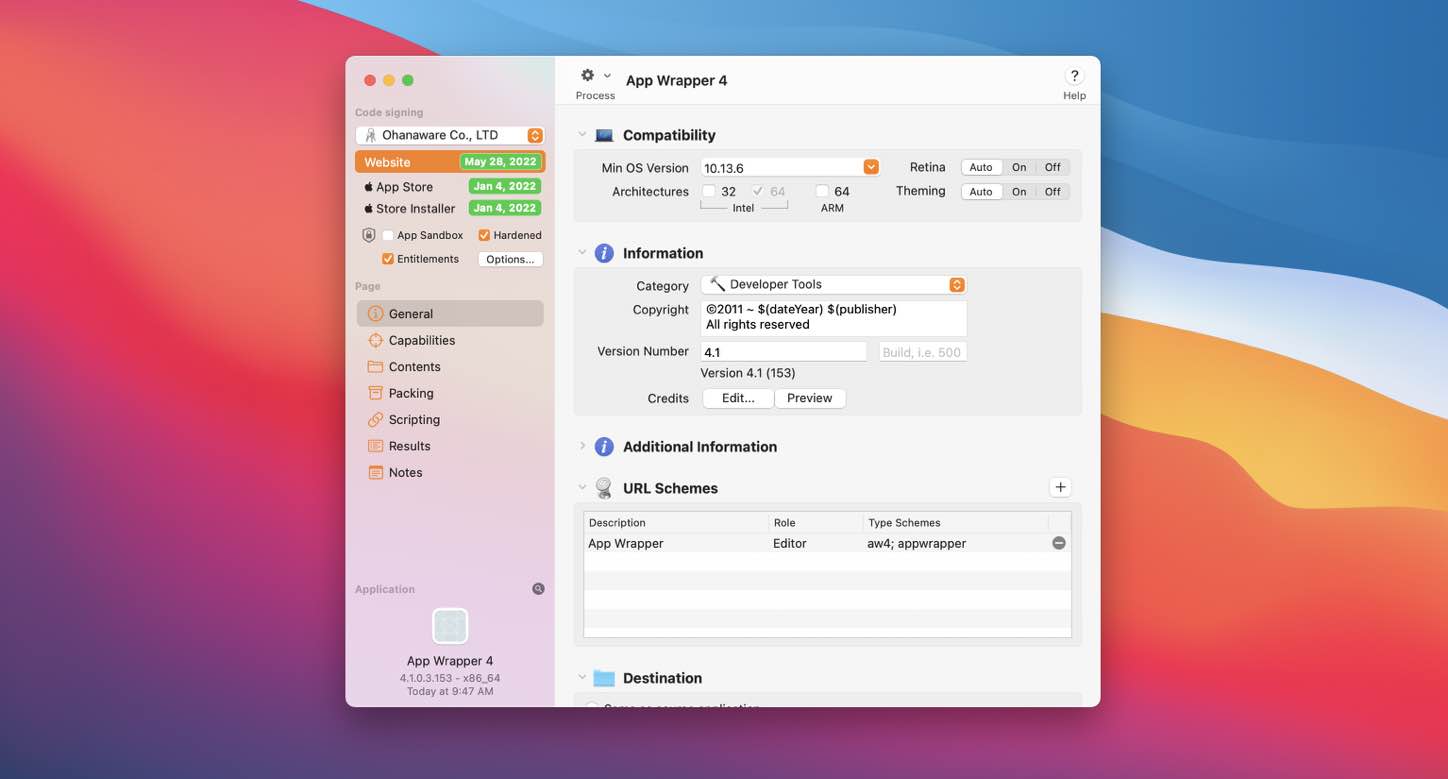Image resolution: width=1448 pixels, height=779 pixels.
Task: Set Retina to Auto
Action: click(981, 167)
